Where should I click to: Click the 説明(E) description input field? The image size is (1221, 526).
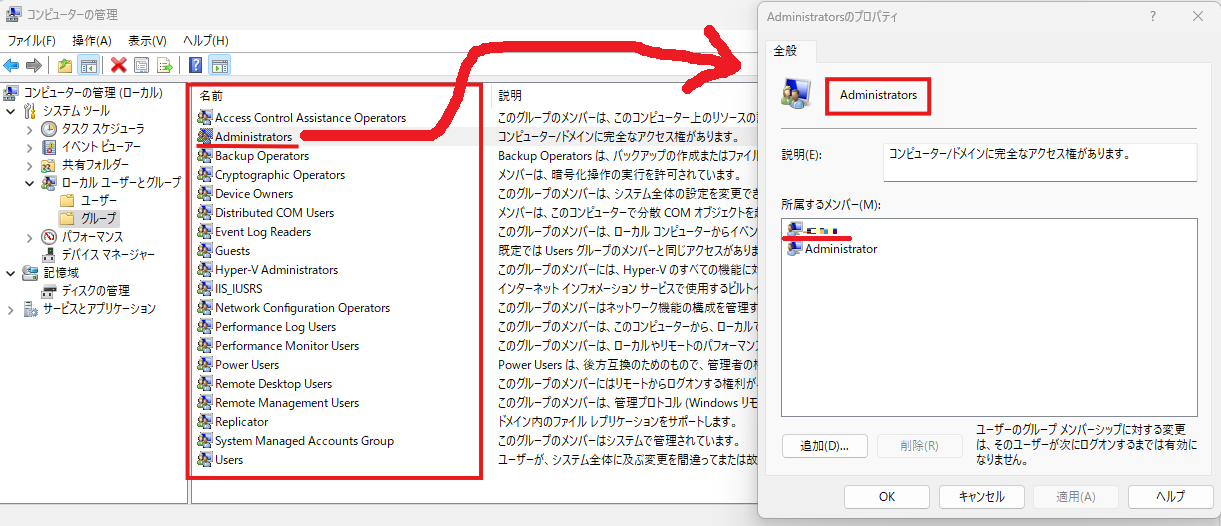tap(1041, 161)
